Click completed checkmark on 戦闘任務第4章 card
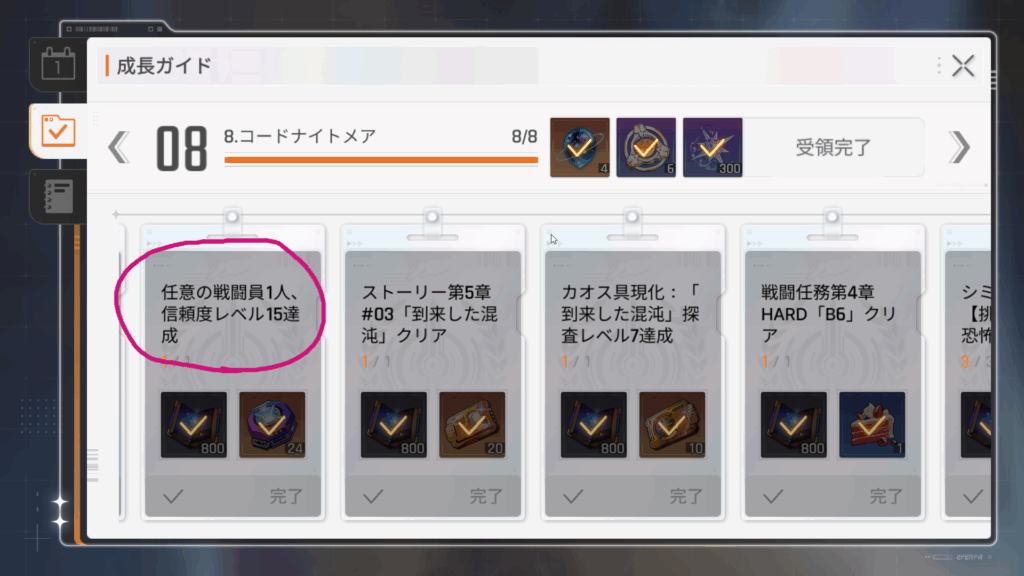 click(x=773, y=496)
